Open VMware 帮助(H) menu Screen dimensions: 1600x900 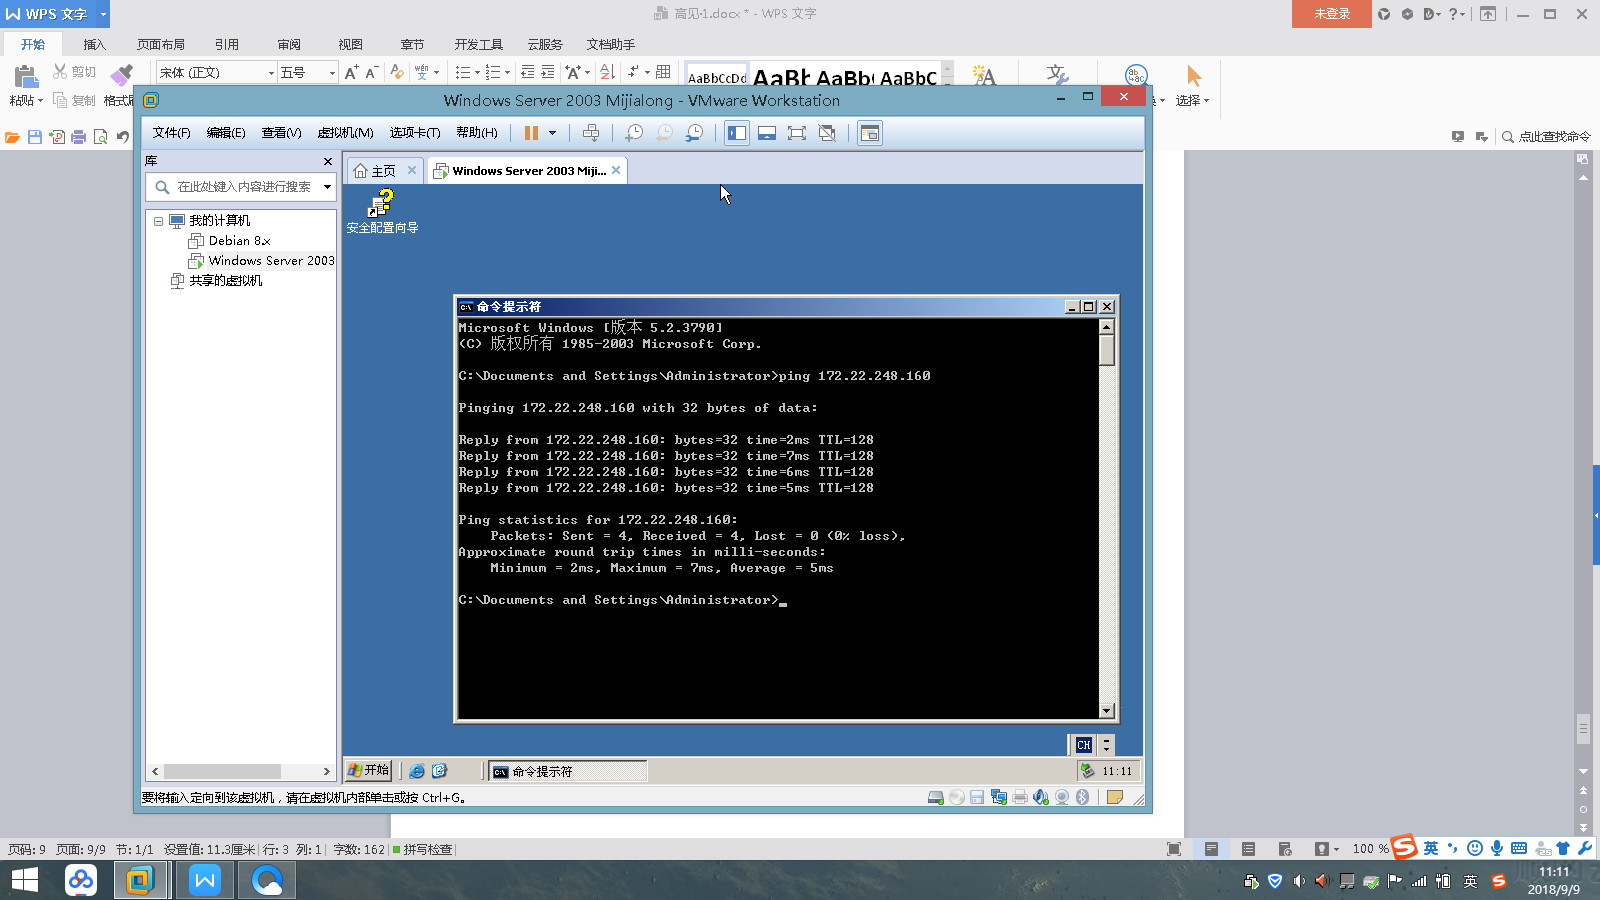tap(477, 133)
